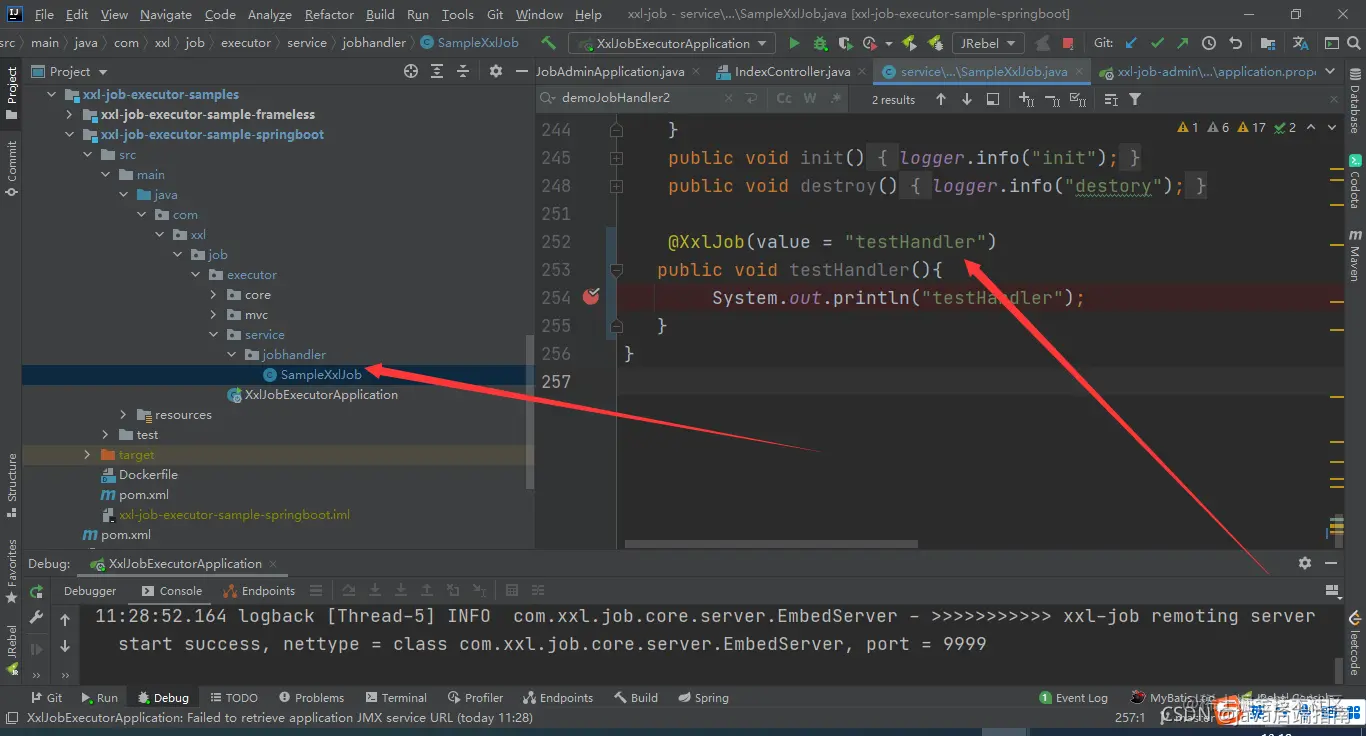Select SampleXxlJob in the Project tree

[x=320, y=375]
